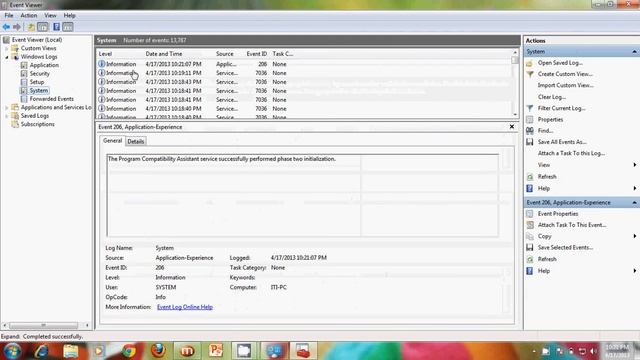Select the Windows Logs folder
Image resolution: width=640 pixels, height=360 pixels.
click(x=39, y=57)
